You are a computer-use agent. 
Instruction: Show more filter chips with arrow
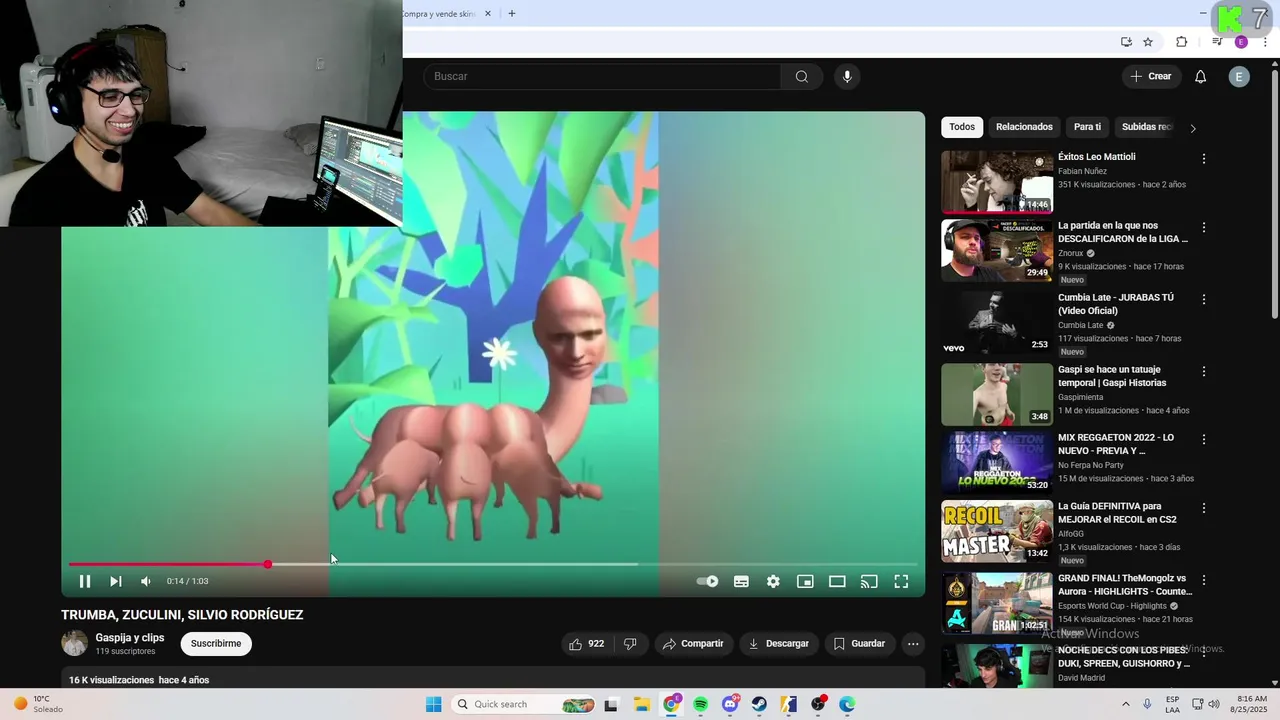point(1192,128)
